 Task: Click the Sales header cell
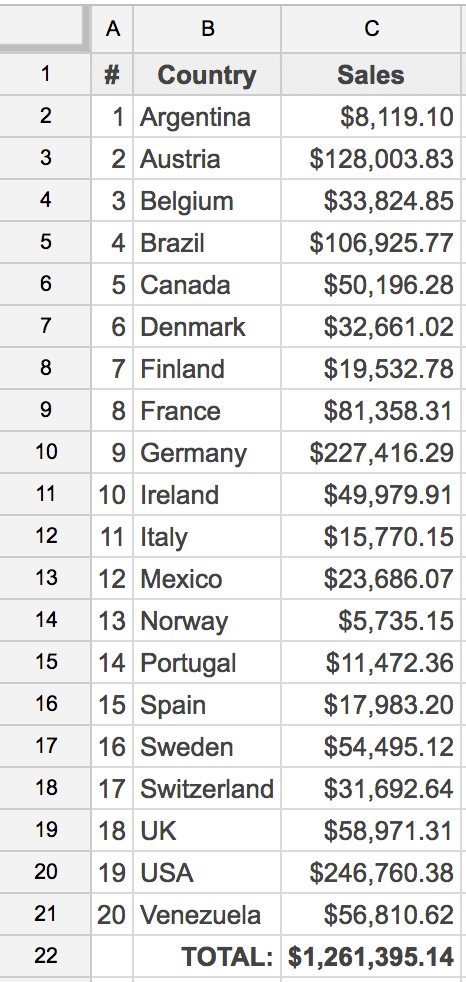[x=371, y=75]
